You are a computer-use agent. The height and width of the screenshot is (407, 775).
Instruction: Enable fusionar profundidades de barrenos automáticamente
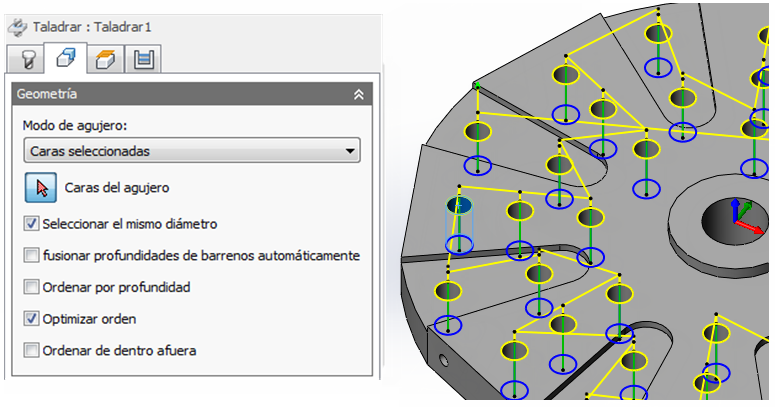(x=31, y=255)
